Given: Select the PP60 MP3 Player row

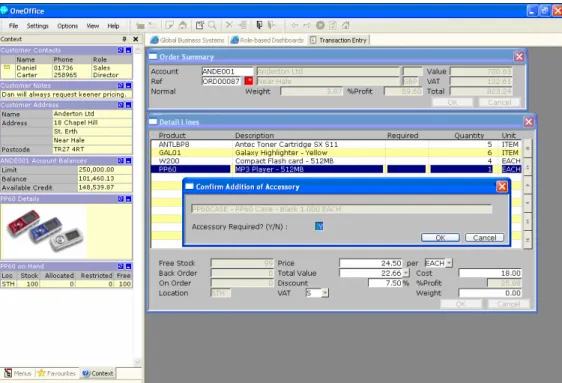Looking at the screenshot, I should pos(336,169).
